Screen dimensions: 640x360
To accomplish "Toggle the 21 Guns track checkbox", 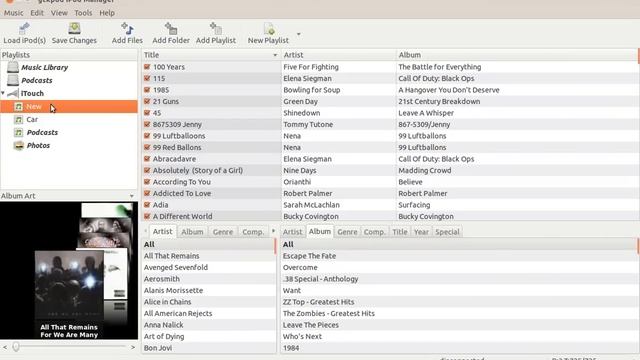I will coord(147,101).
